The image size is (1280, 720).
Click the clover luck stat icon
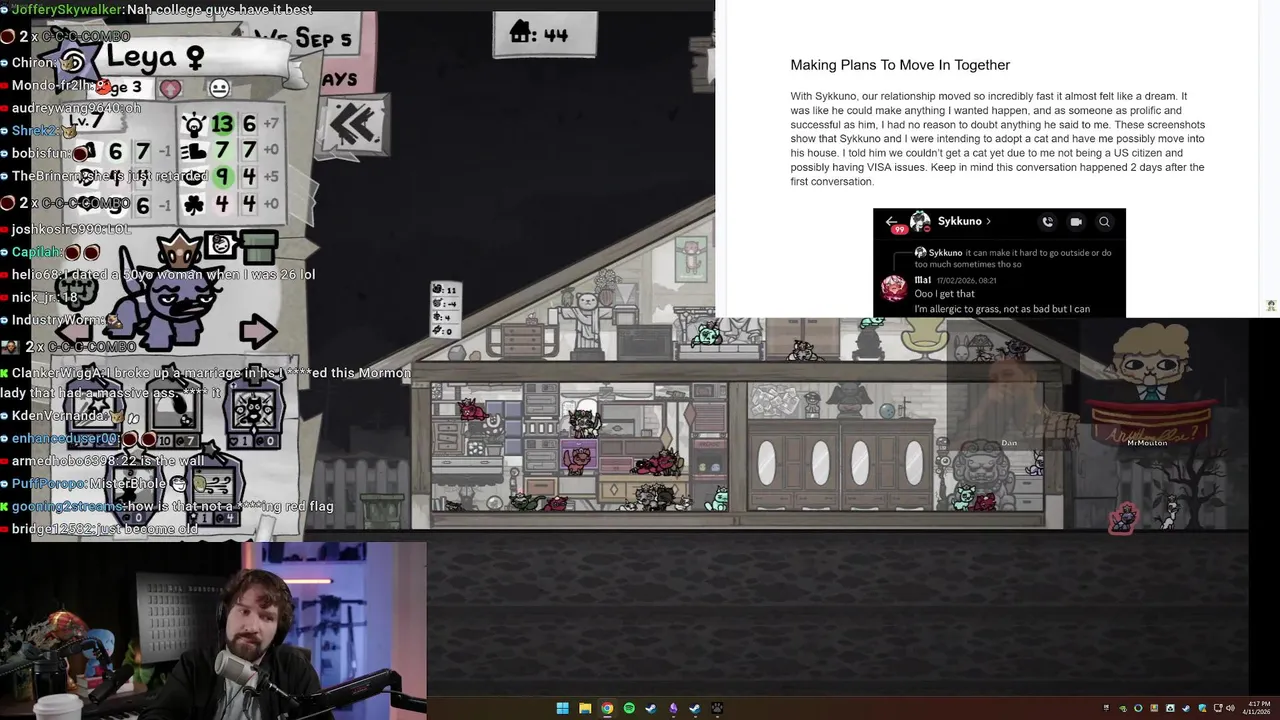click(x=194, y=205)
